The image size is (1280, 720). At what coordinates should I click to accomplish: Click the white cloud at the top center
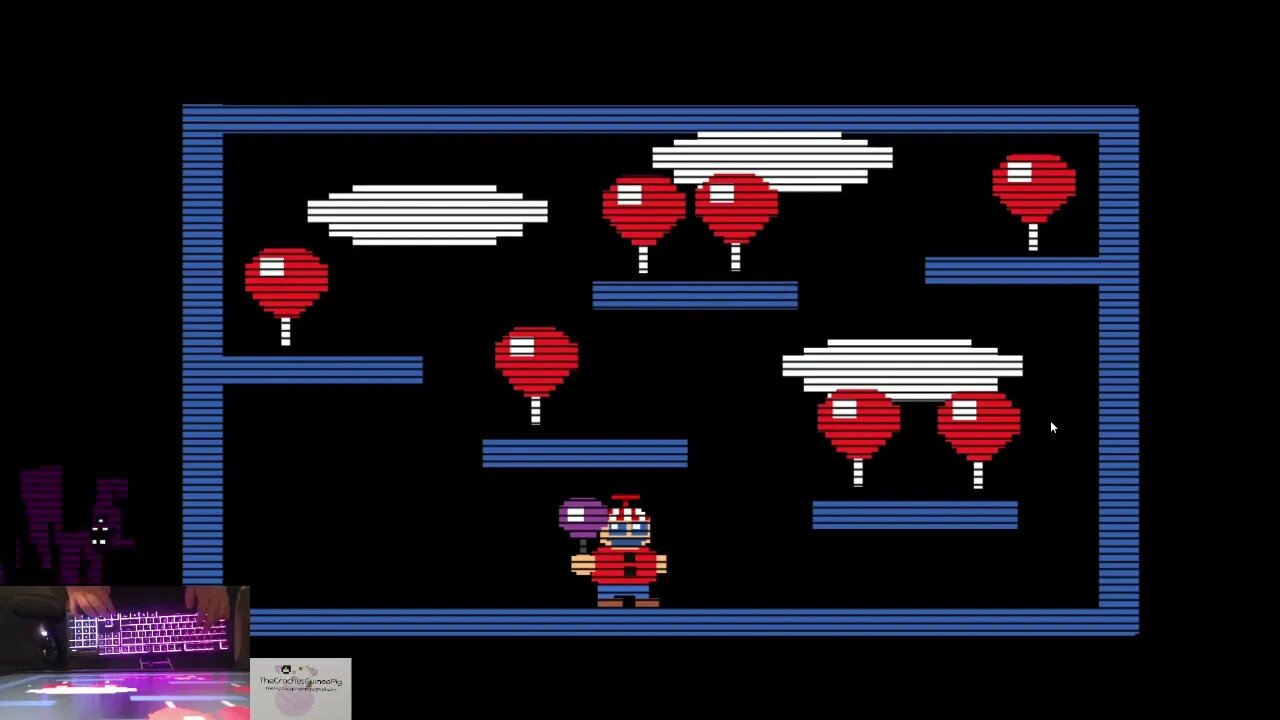772,160
